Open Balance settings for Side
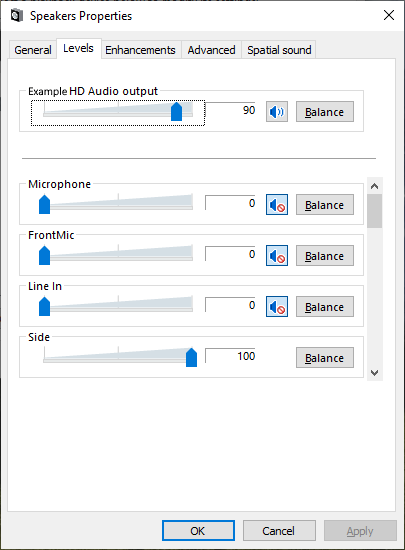405x550 pixels. click(325, 358)
